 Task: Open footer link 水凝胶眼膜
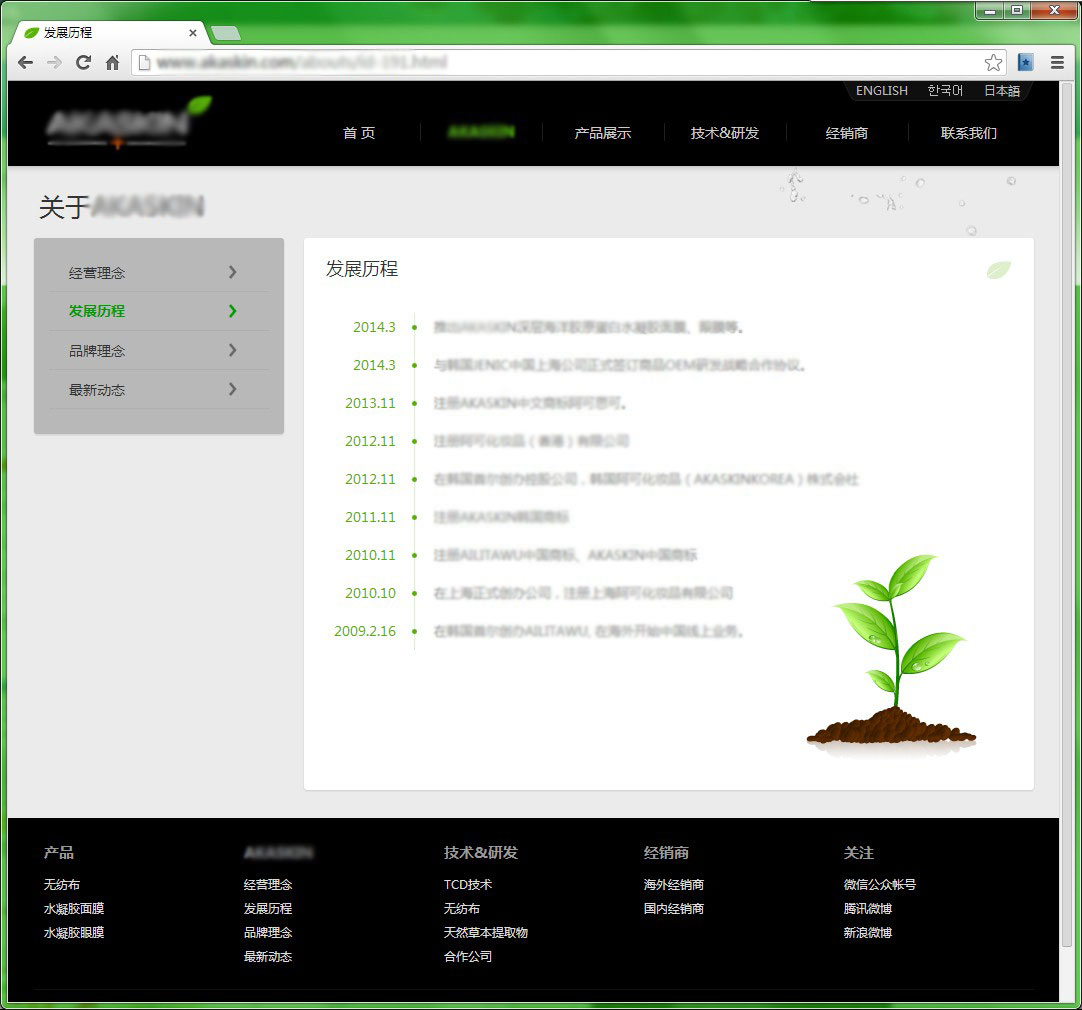74,933
